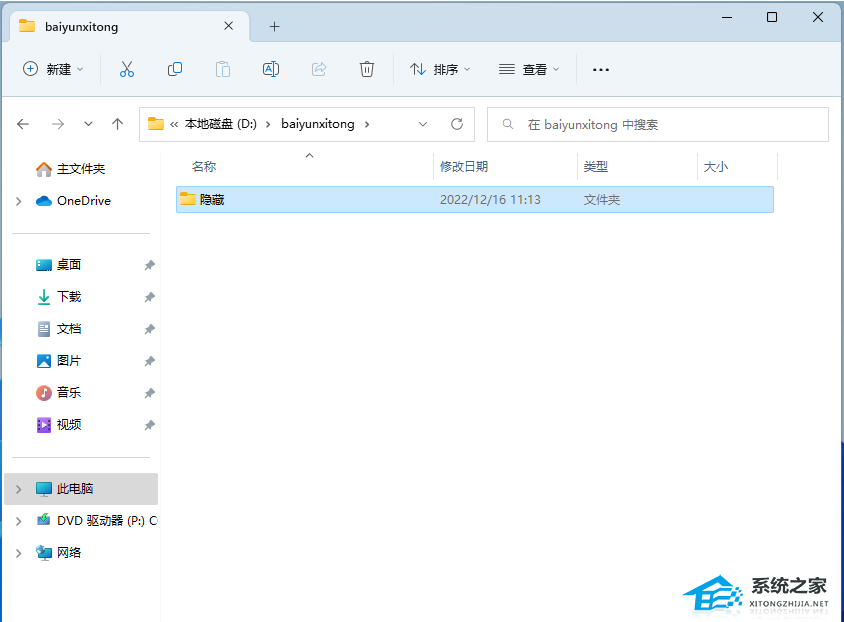This screenshot has height=622, width=844.
Task: Go forward with the right arrow
Action: click(58, 124)
